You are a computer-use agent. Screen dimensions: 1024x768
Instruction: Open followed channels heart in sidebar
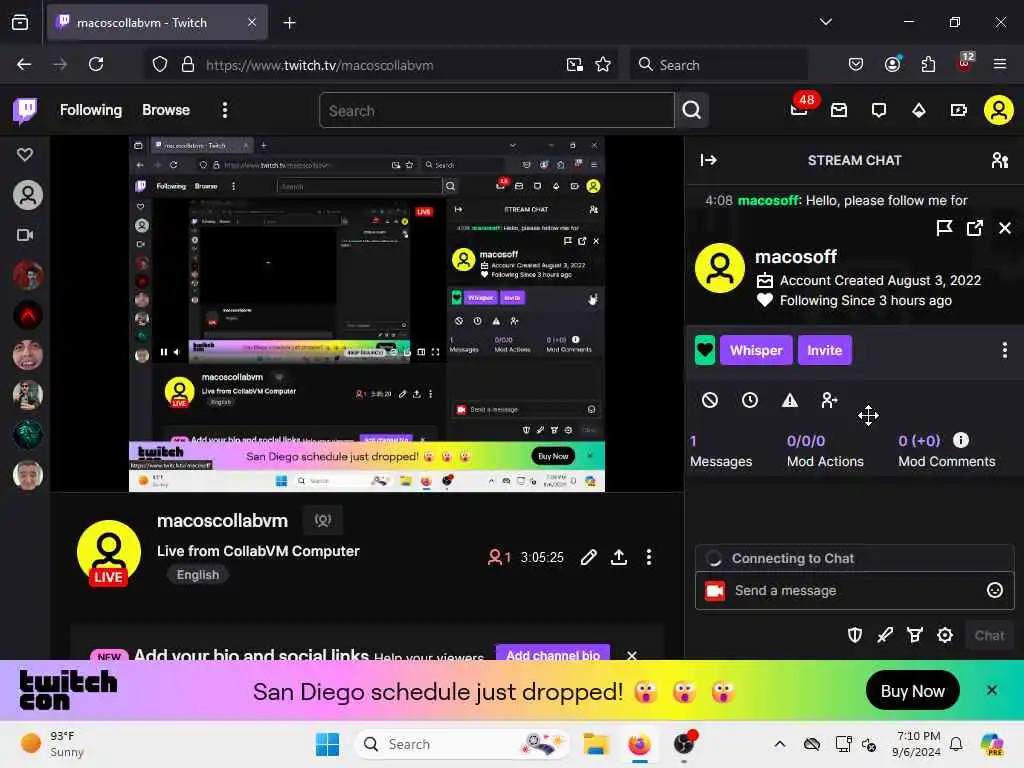(25, 154)
